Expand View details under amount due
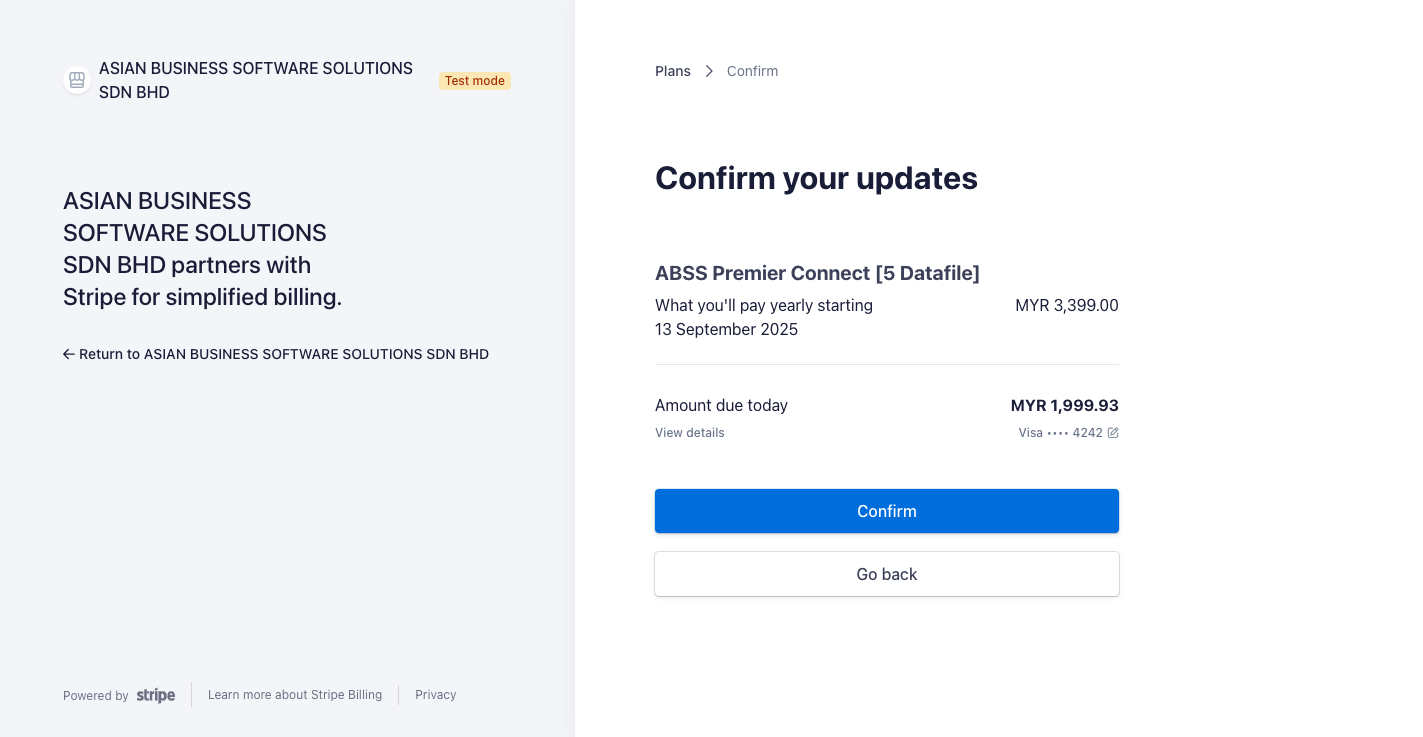This screenshot has height=737, width=1423. [690, 433]
